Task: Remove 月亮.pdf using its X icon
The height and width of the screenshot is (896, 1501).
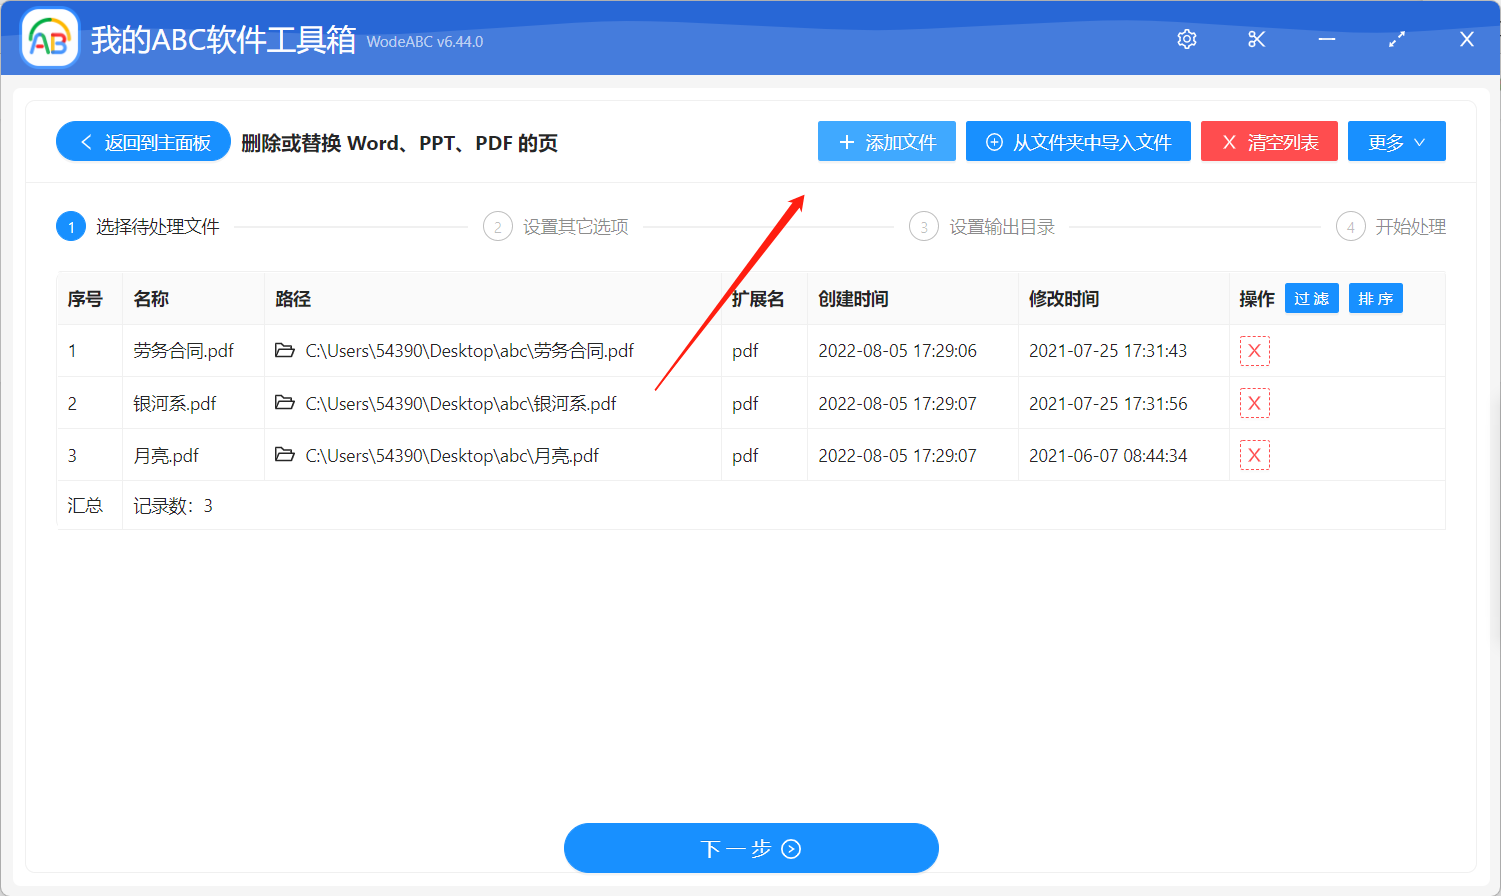Action: 1254,454
